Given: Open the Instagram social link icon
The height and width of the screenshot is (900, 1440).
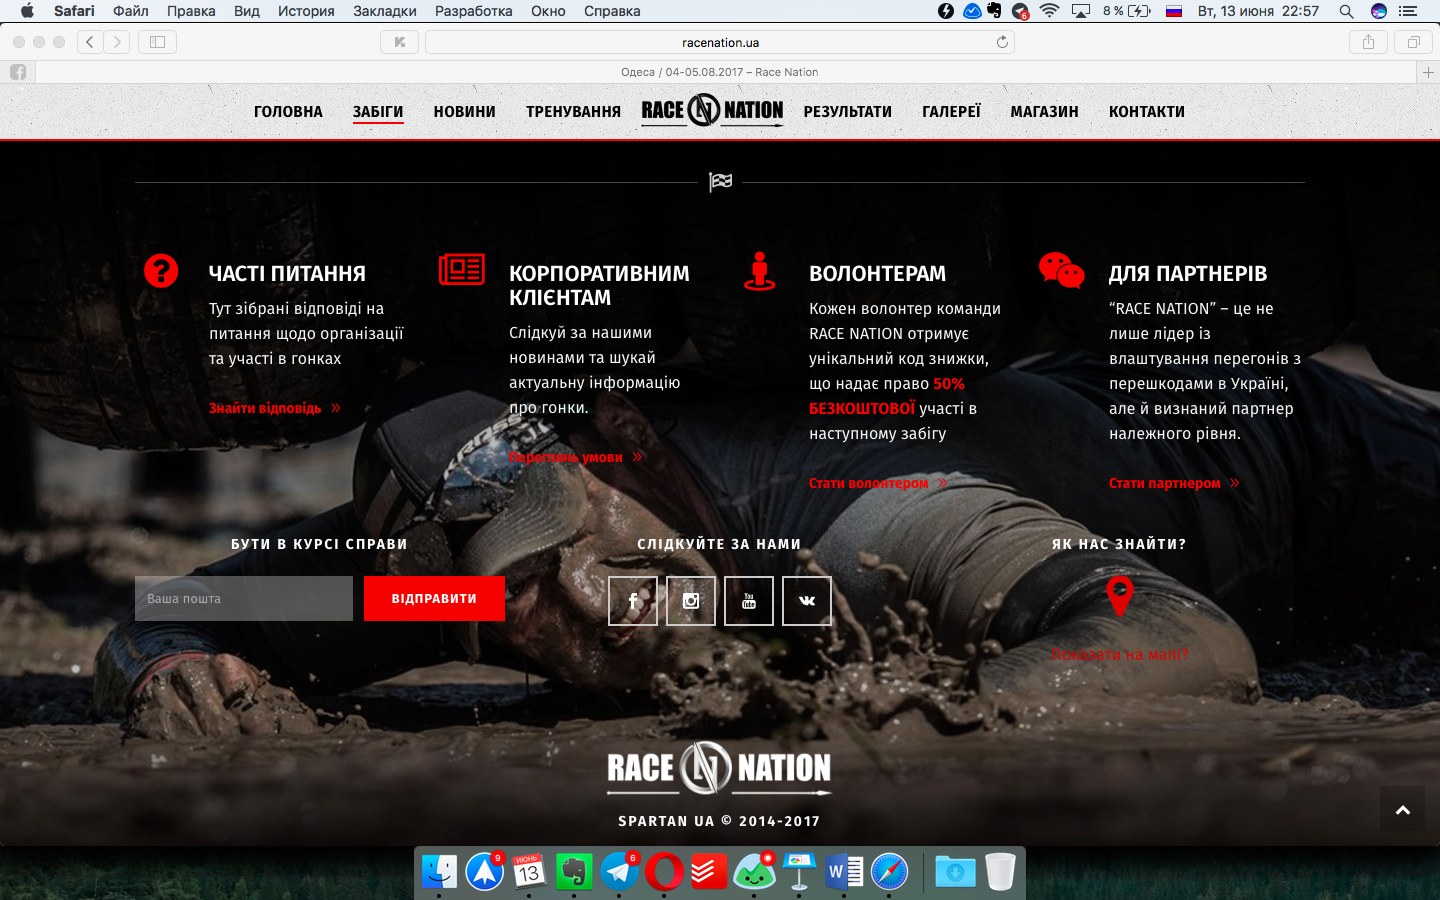Looking at the screenshot, I should [691, 601].
